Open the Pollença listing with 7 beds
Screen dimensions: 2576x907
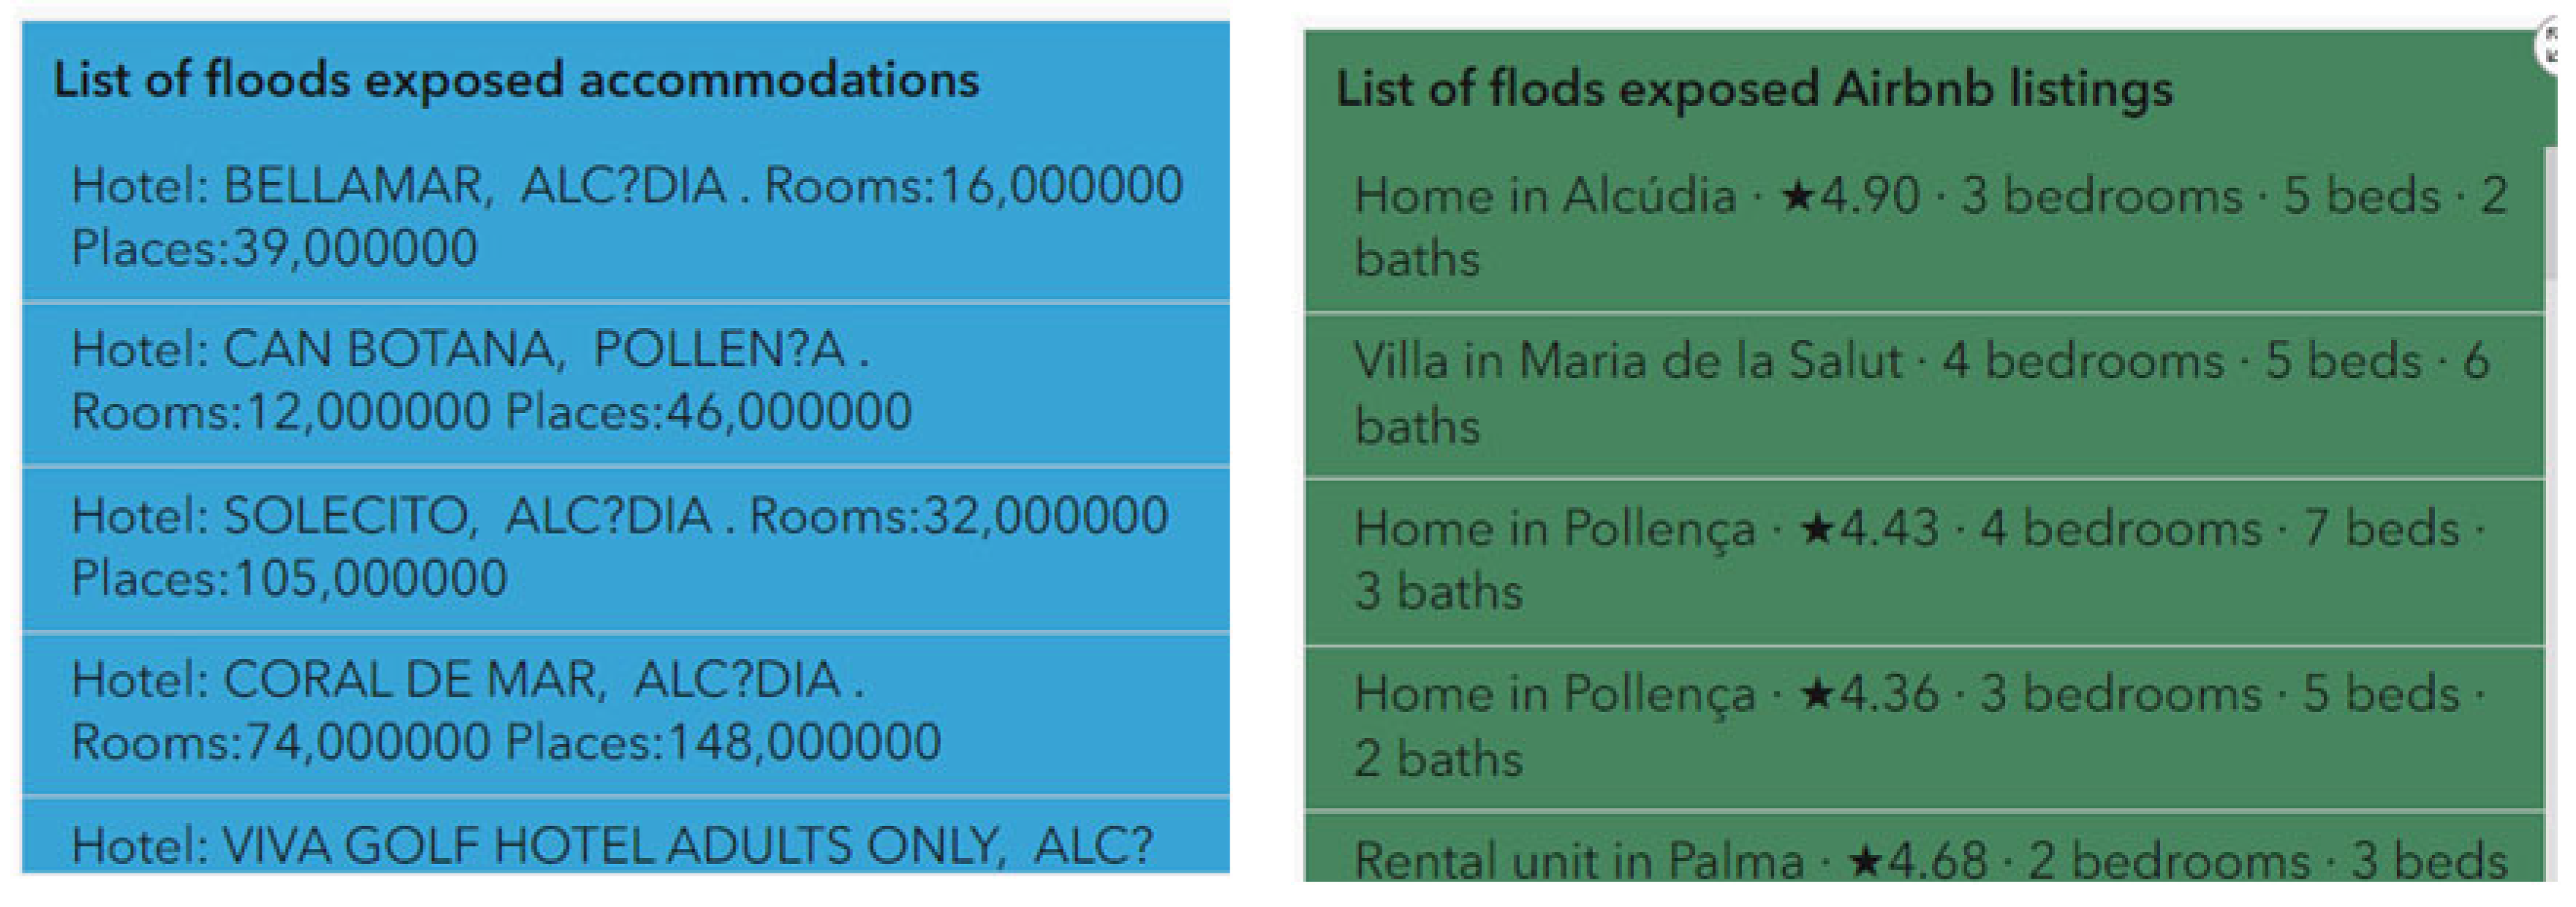(1924, 560)
